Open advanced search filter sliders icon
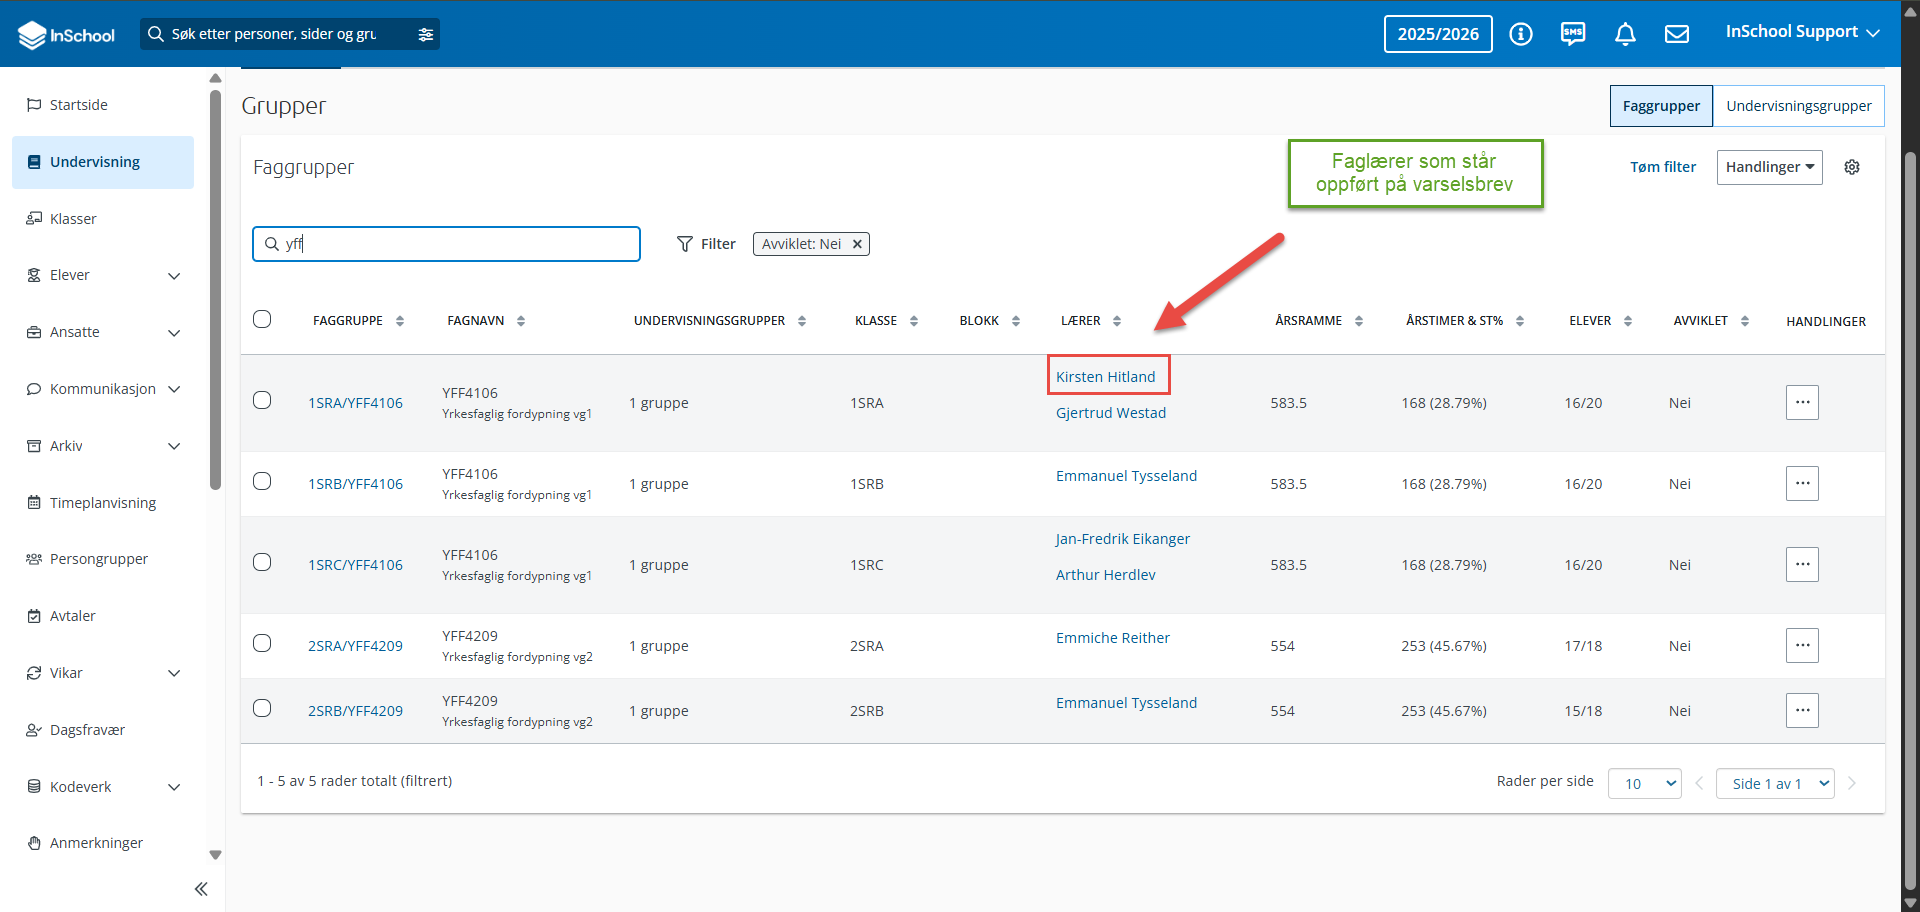Viewport: 1920px width, 912px height. coord(426,34)
